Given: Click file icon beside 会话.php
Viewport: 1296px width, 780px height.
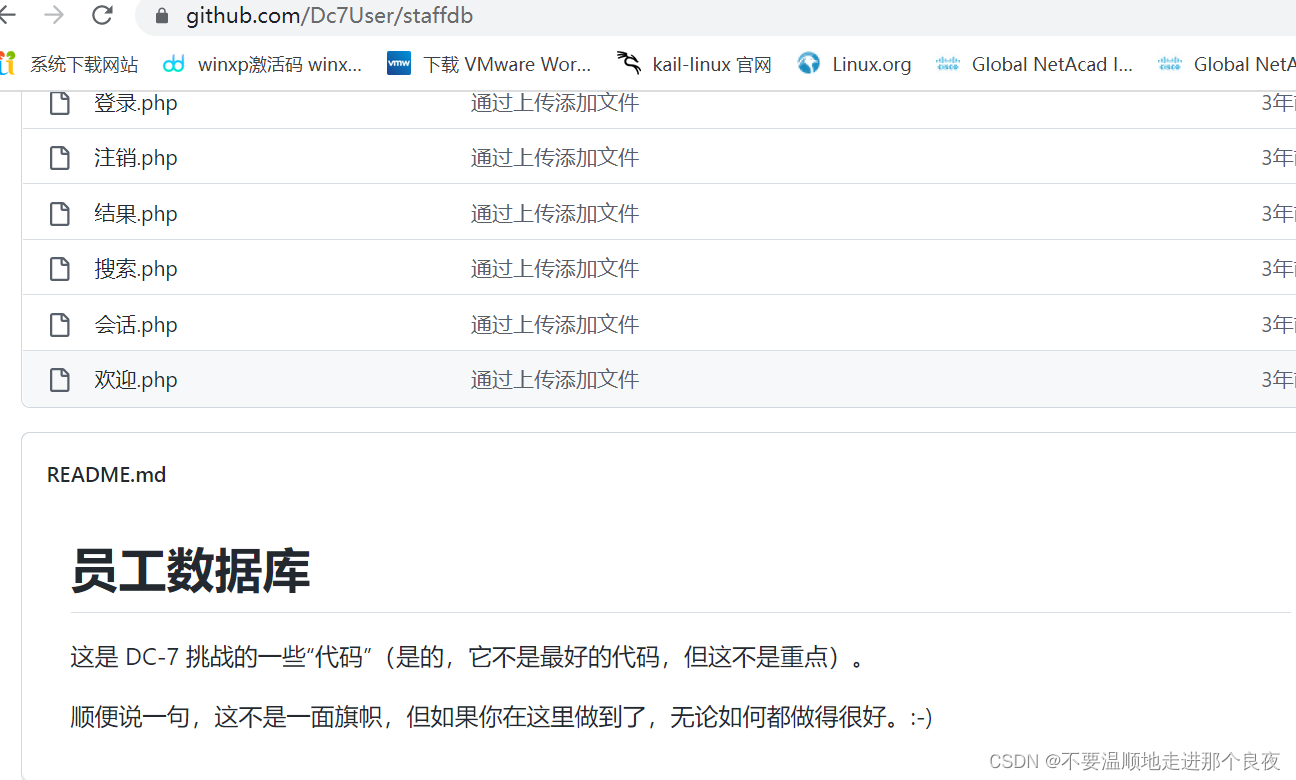Looking at the screenshot, I should click(x=60, y=325).
